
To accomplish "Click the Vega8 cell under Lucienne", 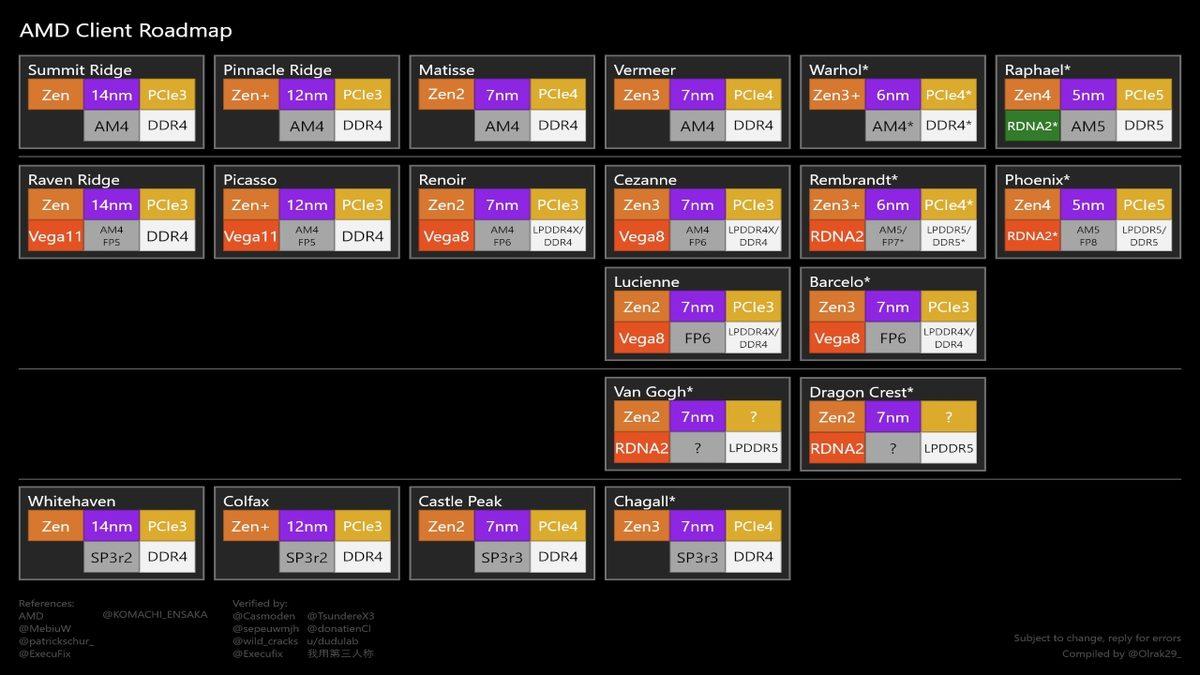I will 640,338.
